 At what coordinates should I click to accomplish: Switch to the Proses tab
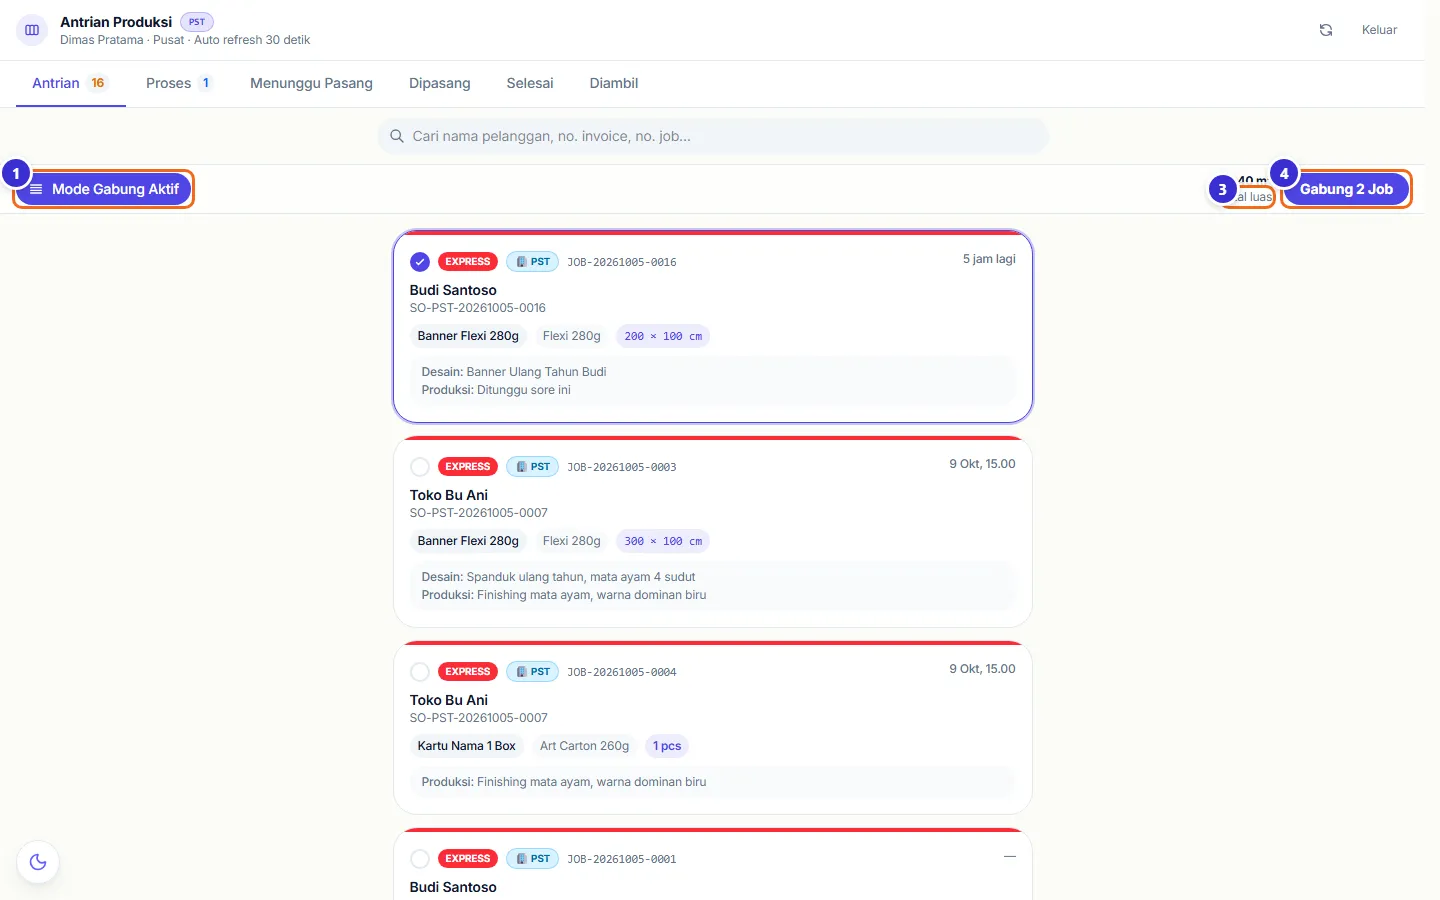[x=179, y=83]
